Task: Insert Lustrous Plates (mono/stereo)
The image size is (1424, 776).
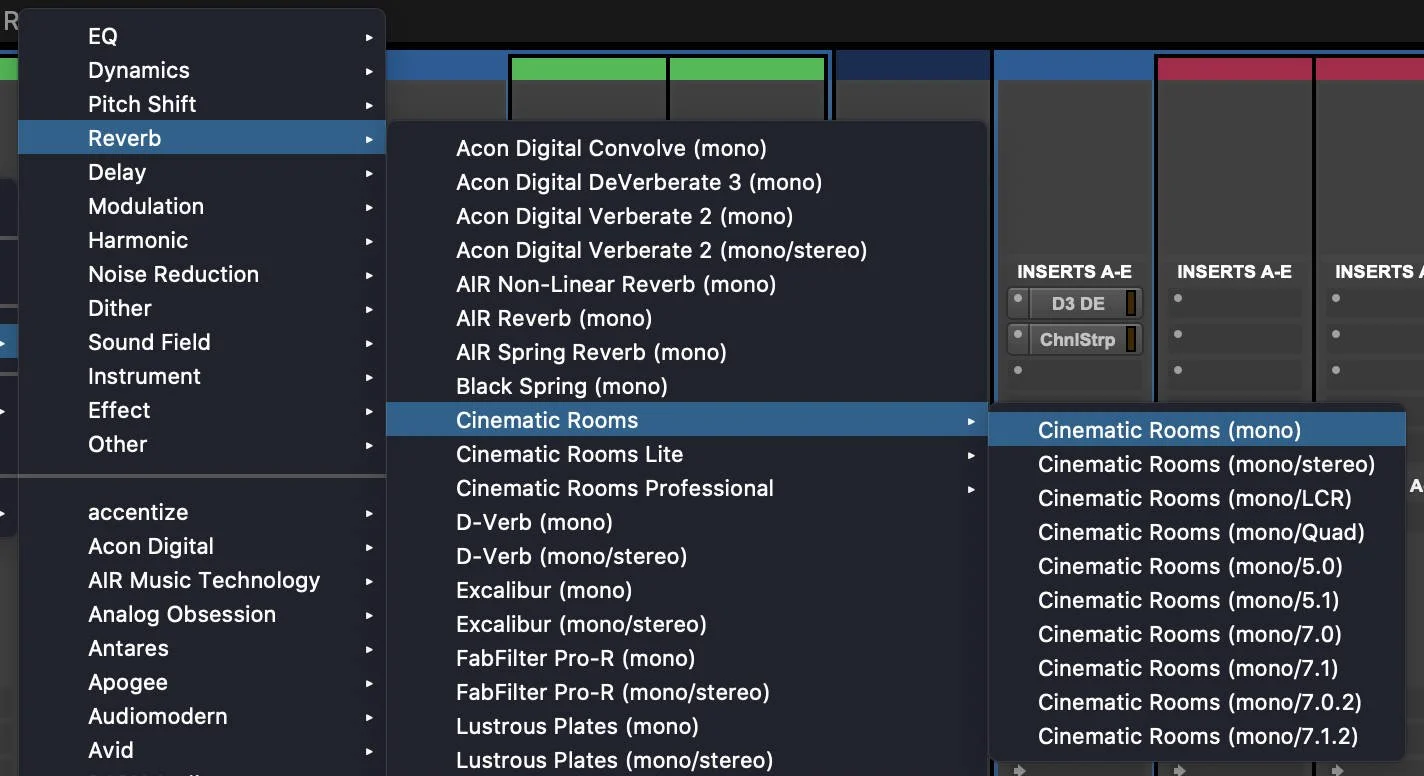Action: [x=687, y=760]
